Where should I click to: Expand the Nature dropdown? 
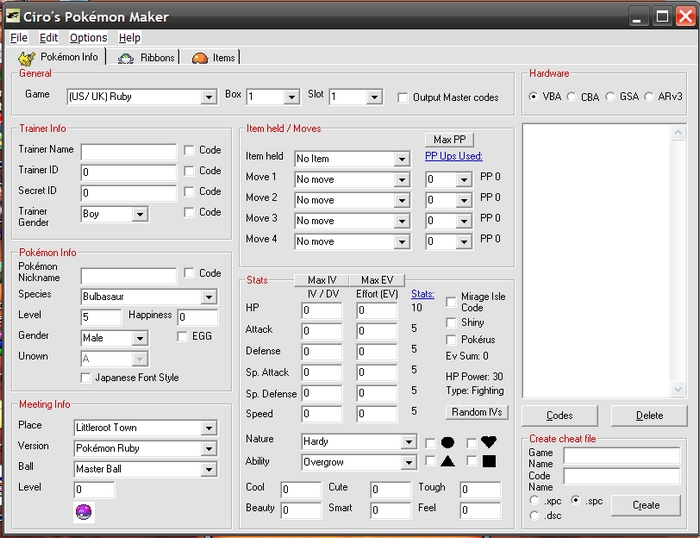tap(408, 442)
